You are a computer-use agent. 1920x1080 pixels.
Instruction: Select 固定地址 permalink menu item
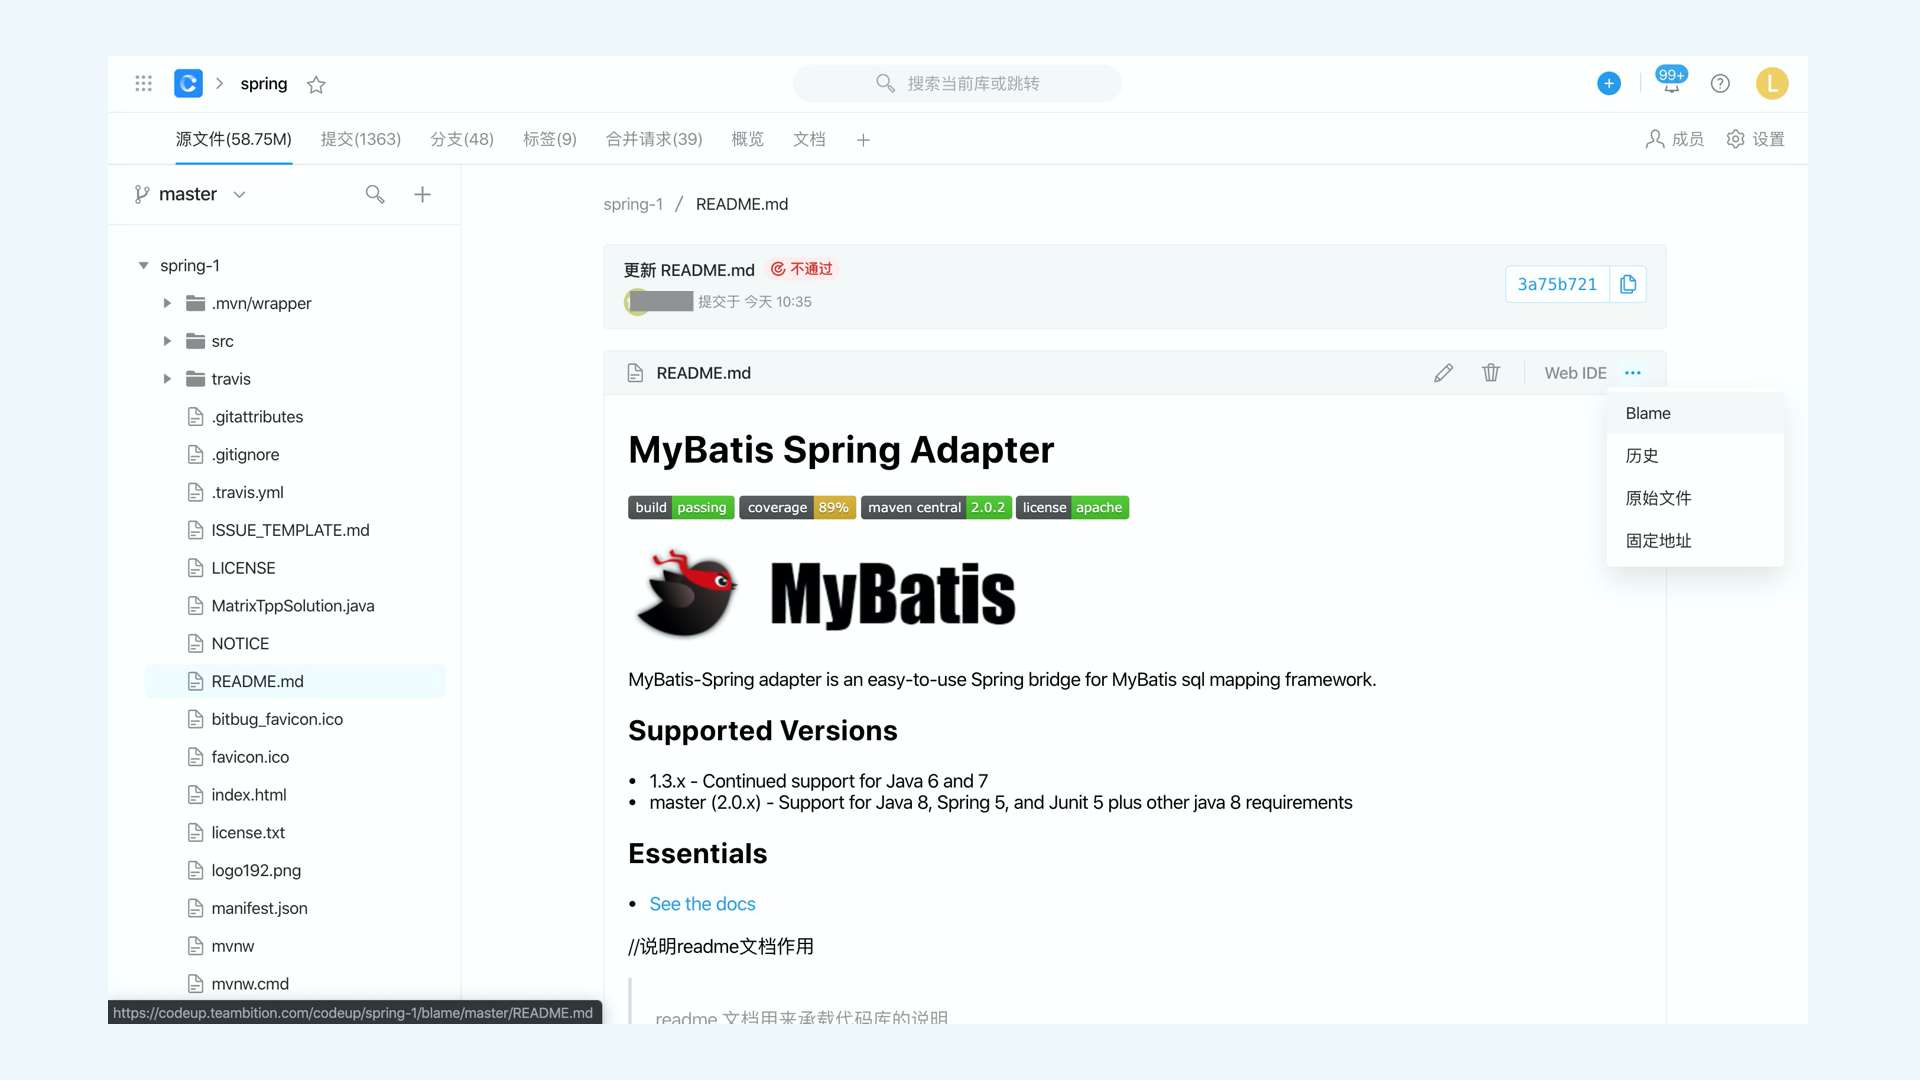(1695, 541)
